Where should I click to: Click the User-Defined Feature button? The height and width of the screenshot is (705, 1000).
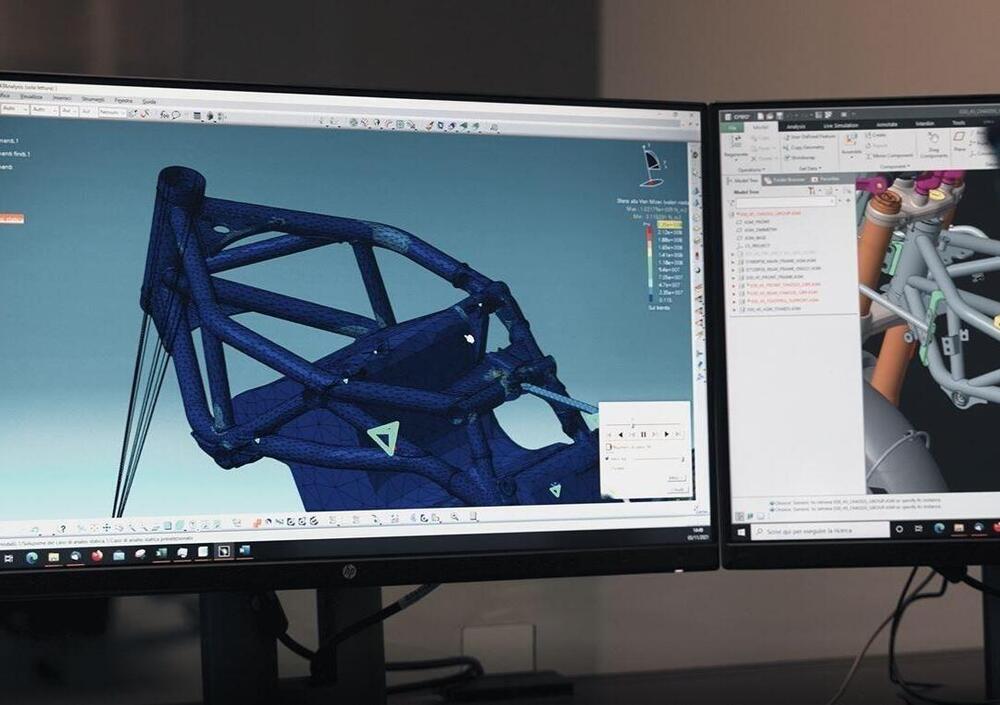pyautogui.click(x=811, y=136)
